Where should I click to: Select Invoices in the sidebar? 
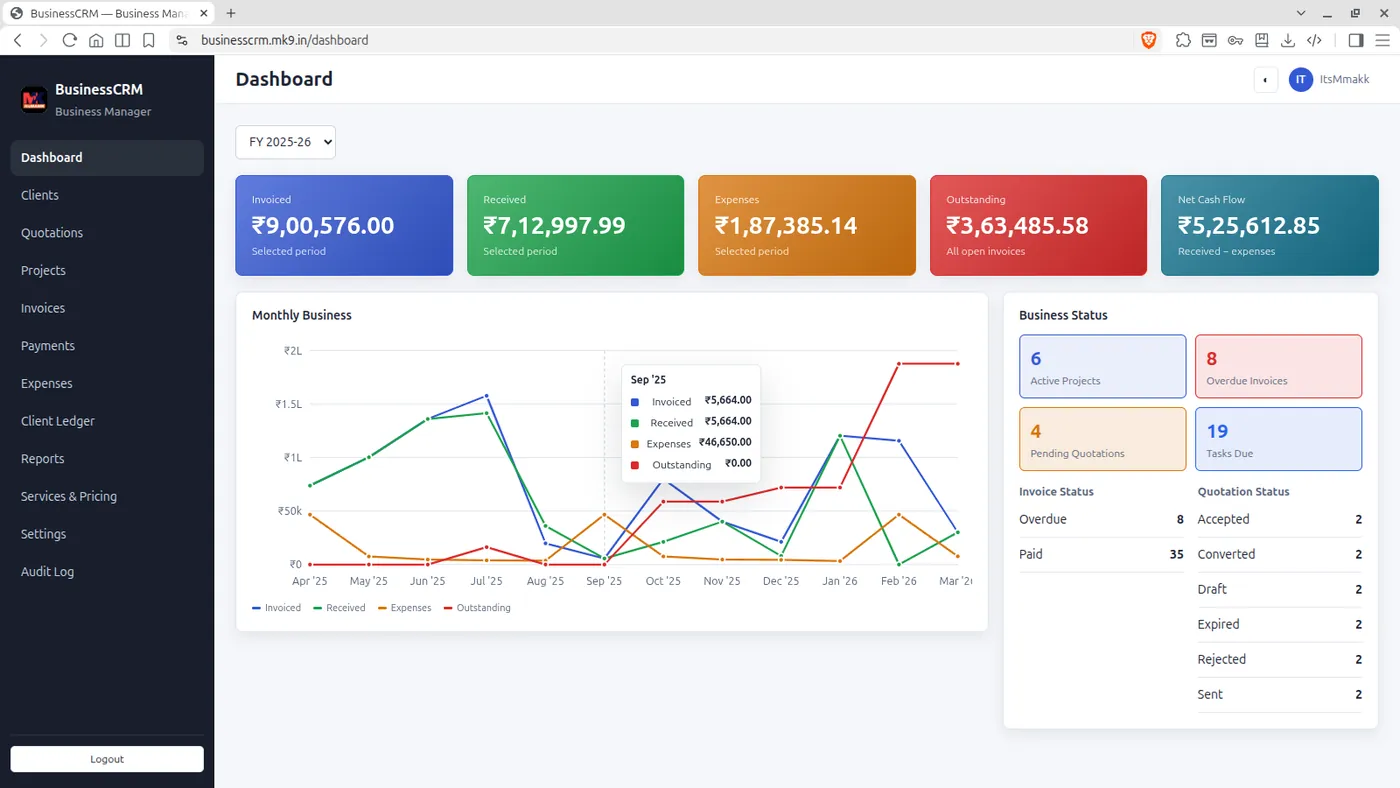pyautogui.click(x=107, y=308)
